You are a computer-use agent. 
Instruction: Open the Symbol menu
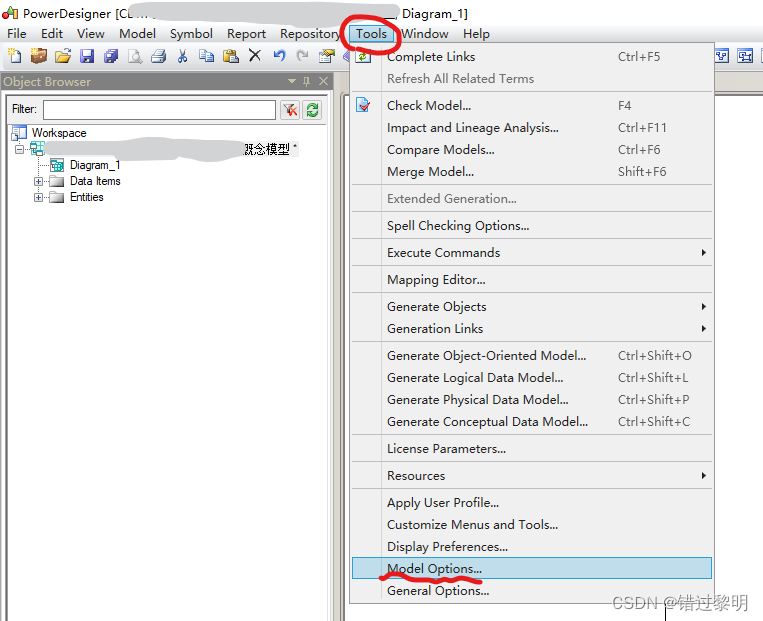pyautogui.click(x=191, y=34)
